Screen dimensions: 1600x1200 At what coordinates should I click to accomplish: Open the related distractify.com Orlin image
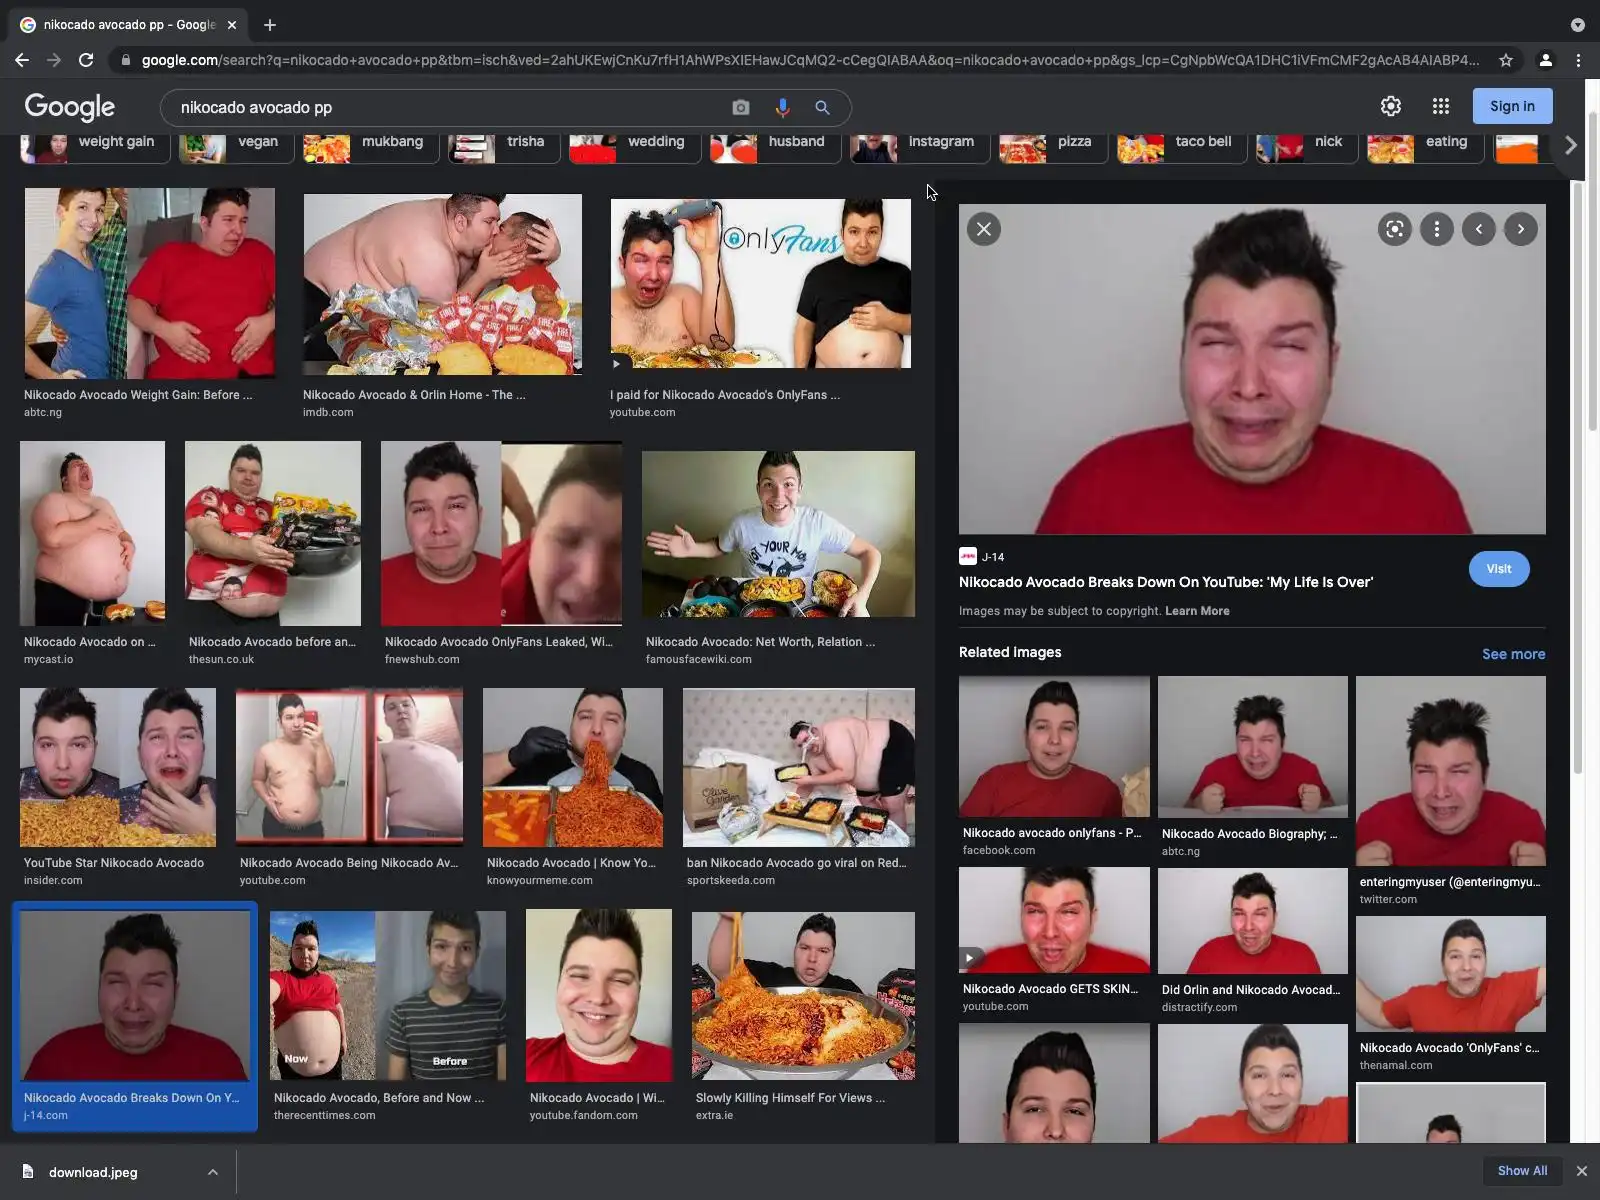tap(1252, 921)
